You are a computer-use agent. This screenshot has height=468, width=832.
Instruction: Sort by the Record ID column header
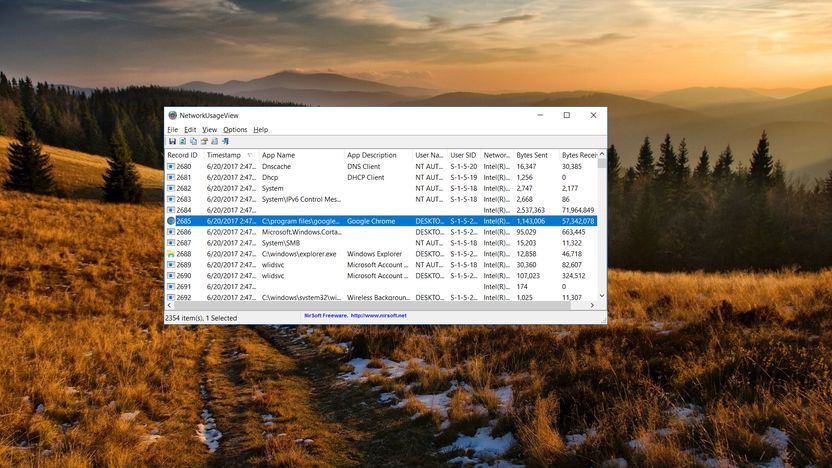pos(184,155)
